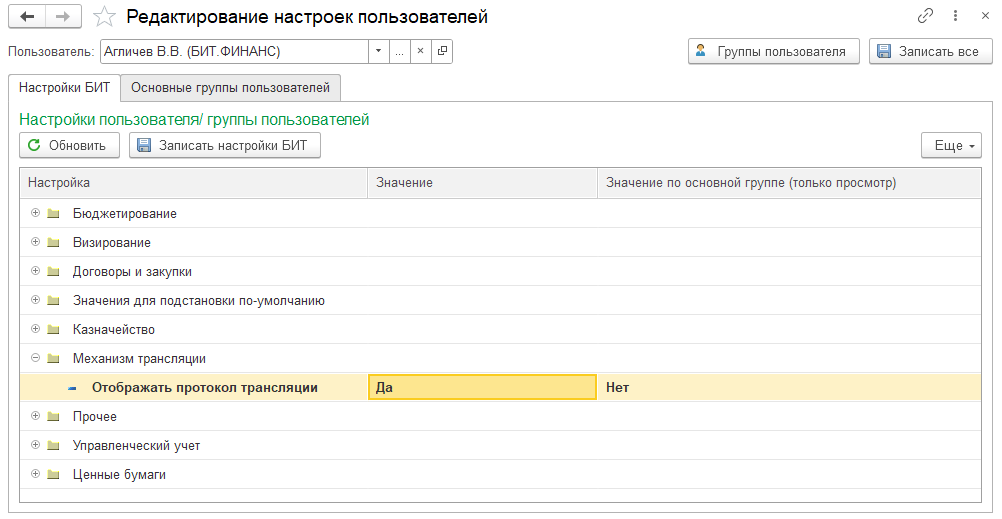Open Группы пользователя button
1002x519 pixels.
pos(773,52)
